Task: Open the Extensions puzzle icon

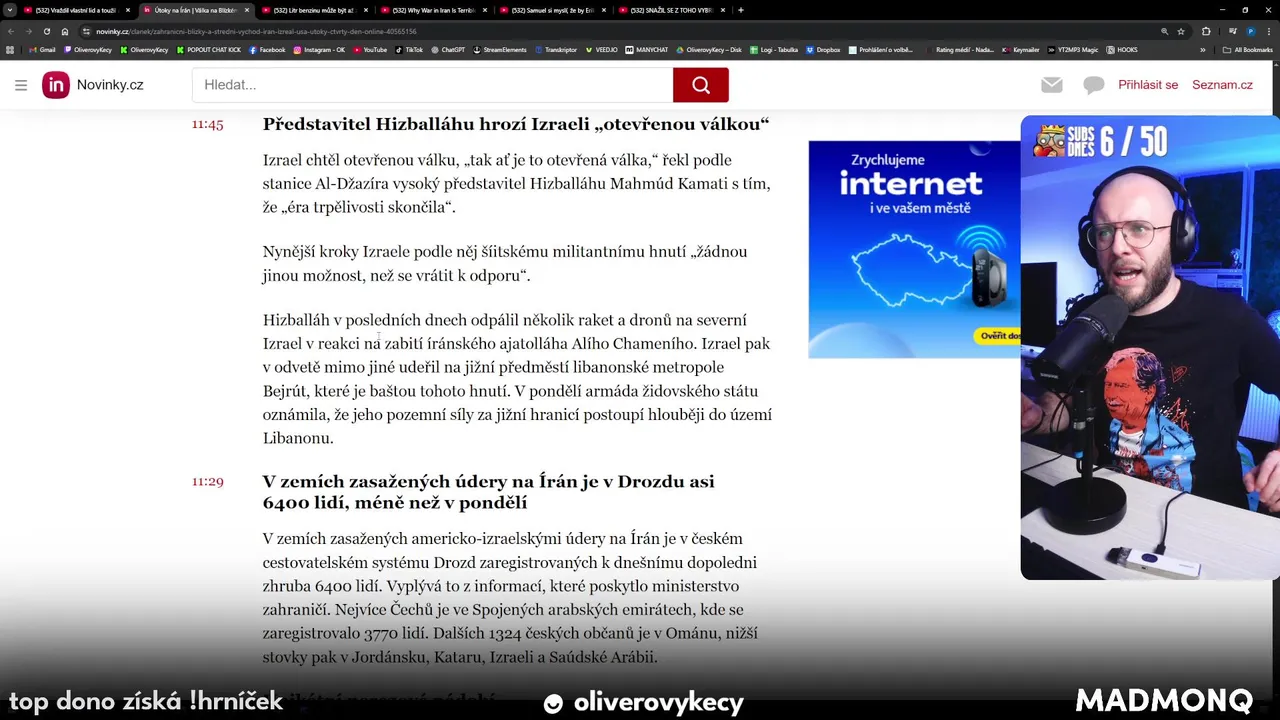Action: 1206,31
